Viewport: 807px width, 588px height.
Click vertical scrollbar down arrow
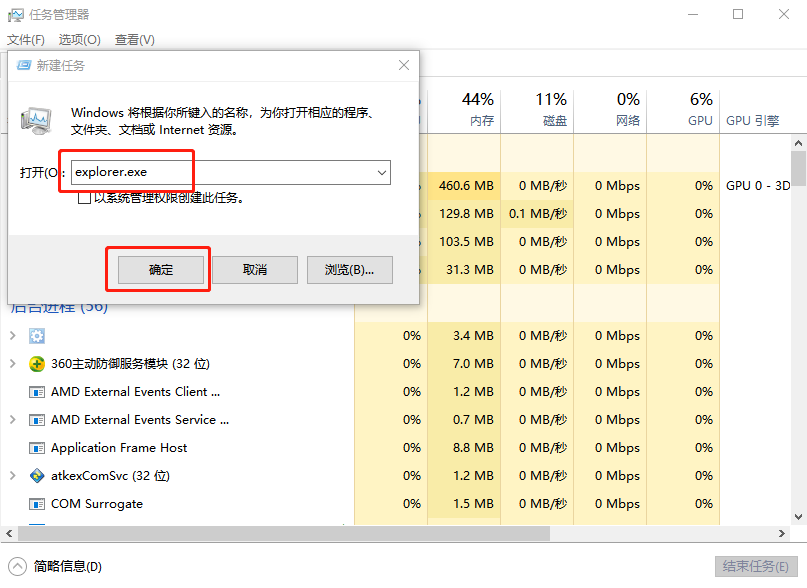tap(798, 516)
